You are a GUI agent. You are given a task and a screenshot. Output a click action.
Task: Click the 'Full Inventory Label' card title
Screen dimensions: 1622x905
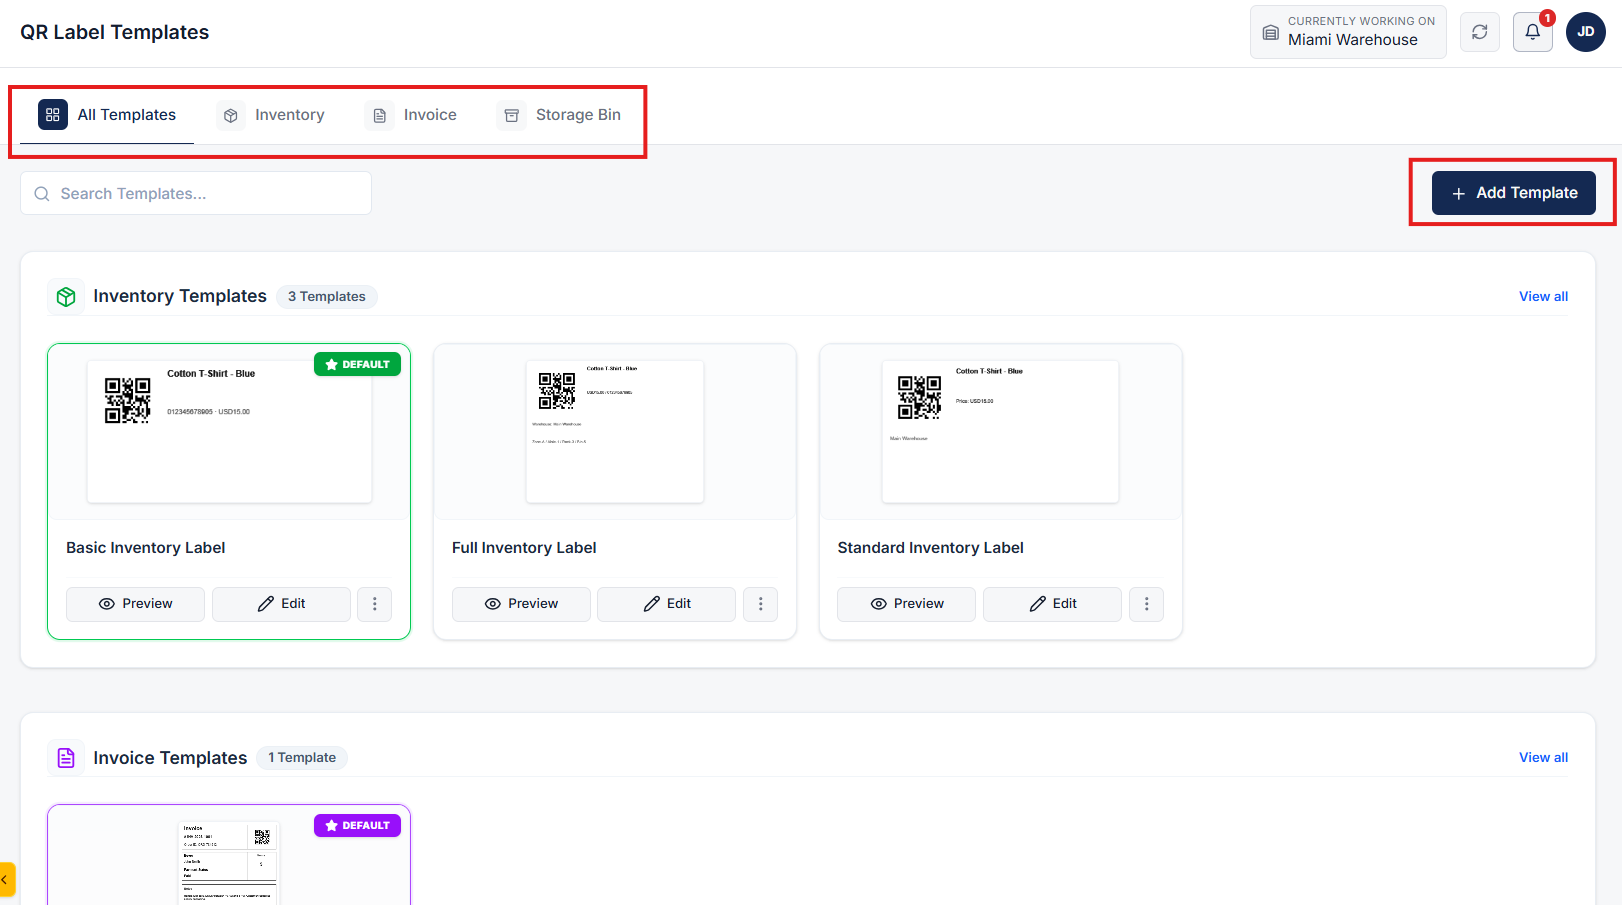(x=524, y=548)
